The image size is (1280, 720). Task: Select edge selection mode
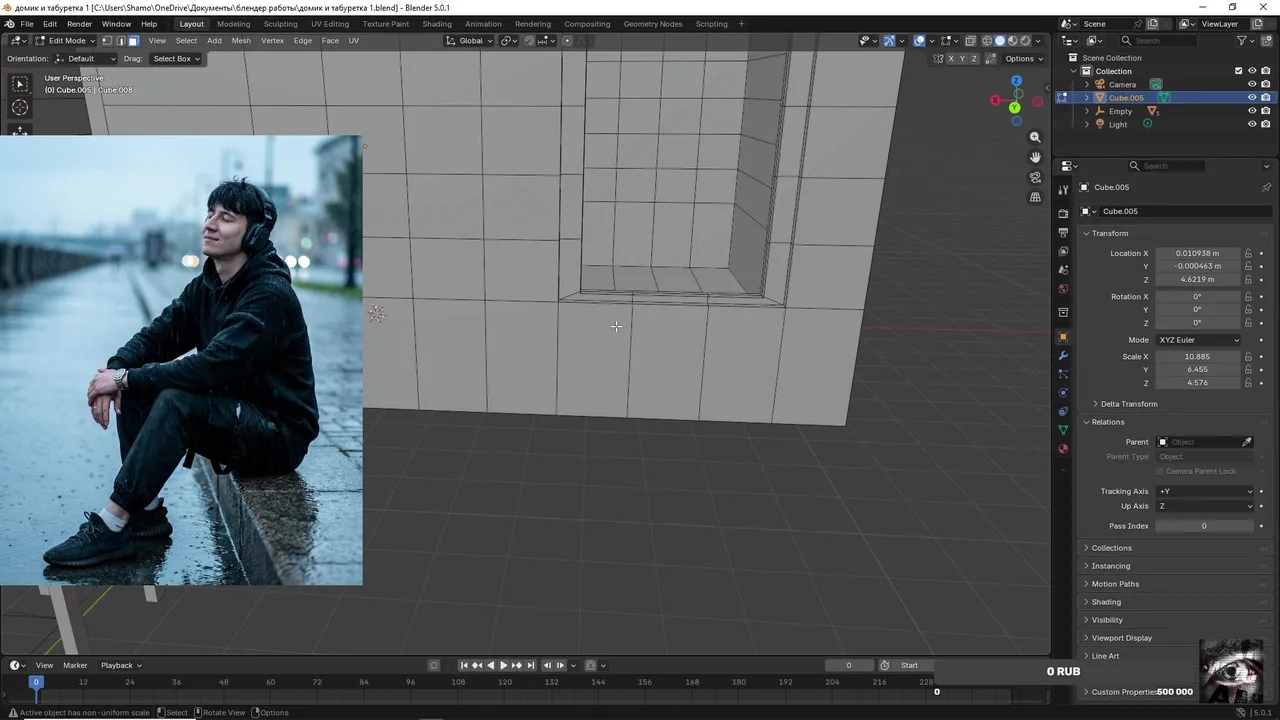coord(120,41)
